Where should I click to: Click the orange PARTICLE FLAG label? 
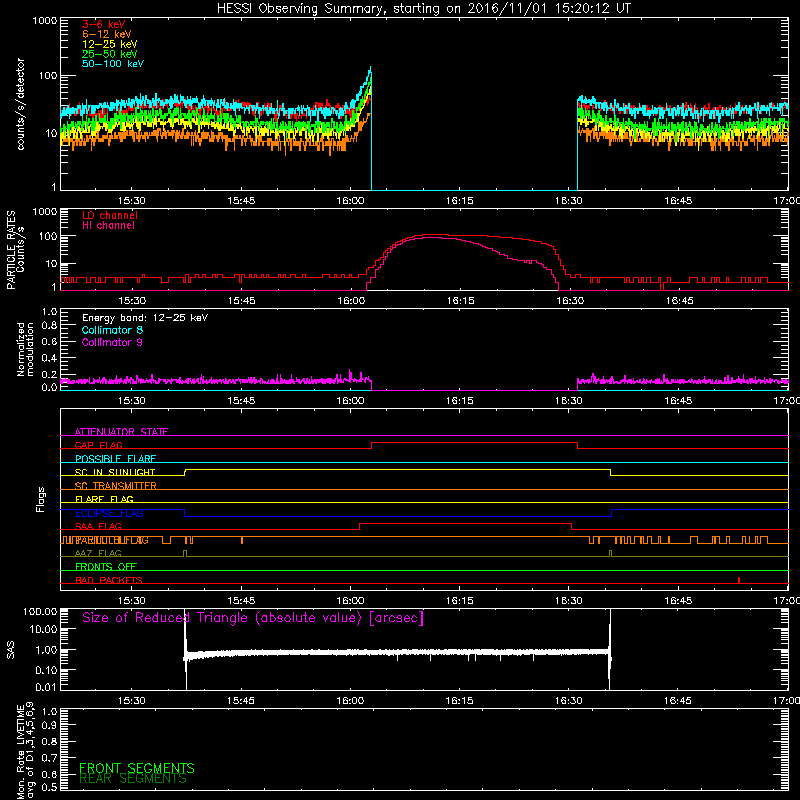point(112,540)
